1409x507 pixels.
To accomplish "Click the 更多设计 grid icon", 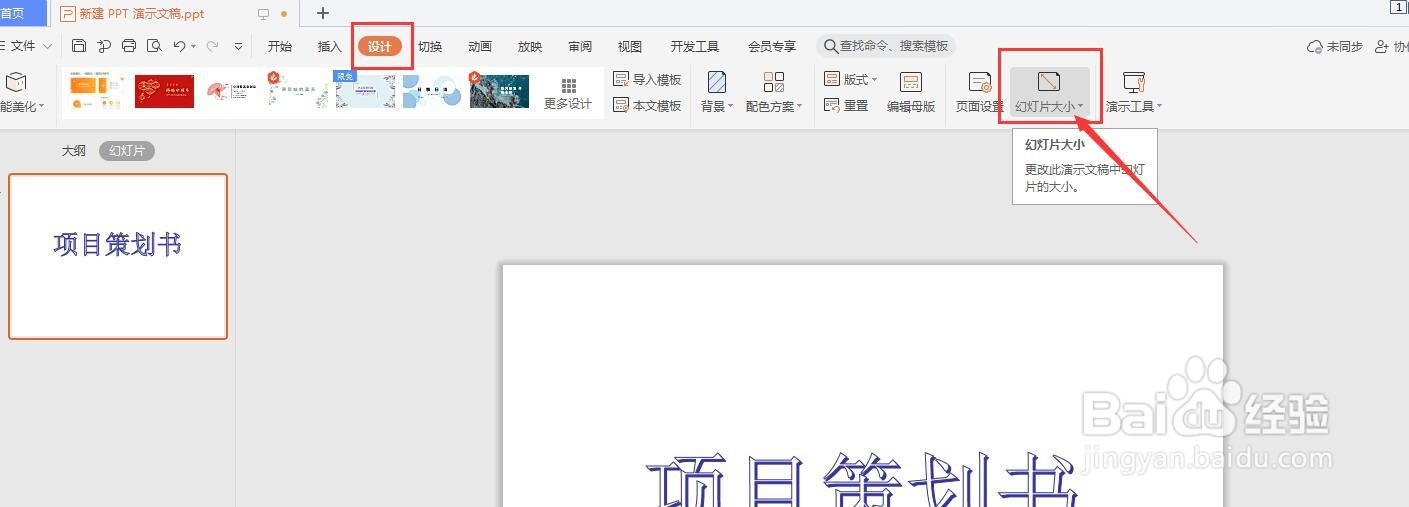I will coord(568,92).
